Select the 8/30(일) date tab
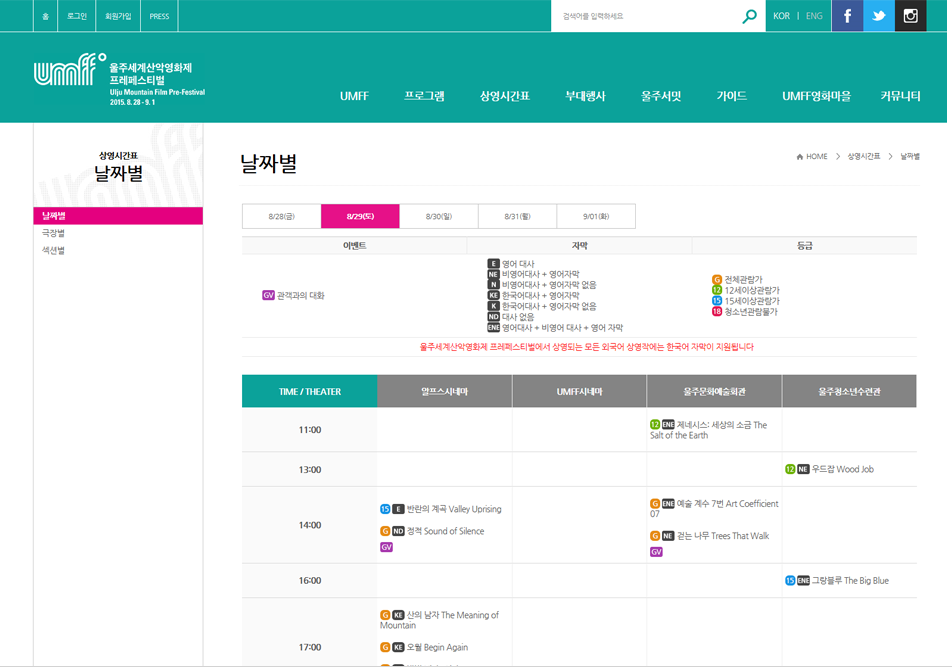952x667 pixels. [x=439, y=216]
